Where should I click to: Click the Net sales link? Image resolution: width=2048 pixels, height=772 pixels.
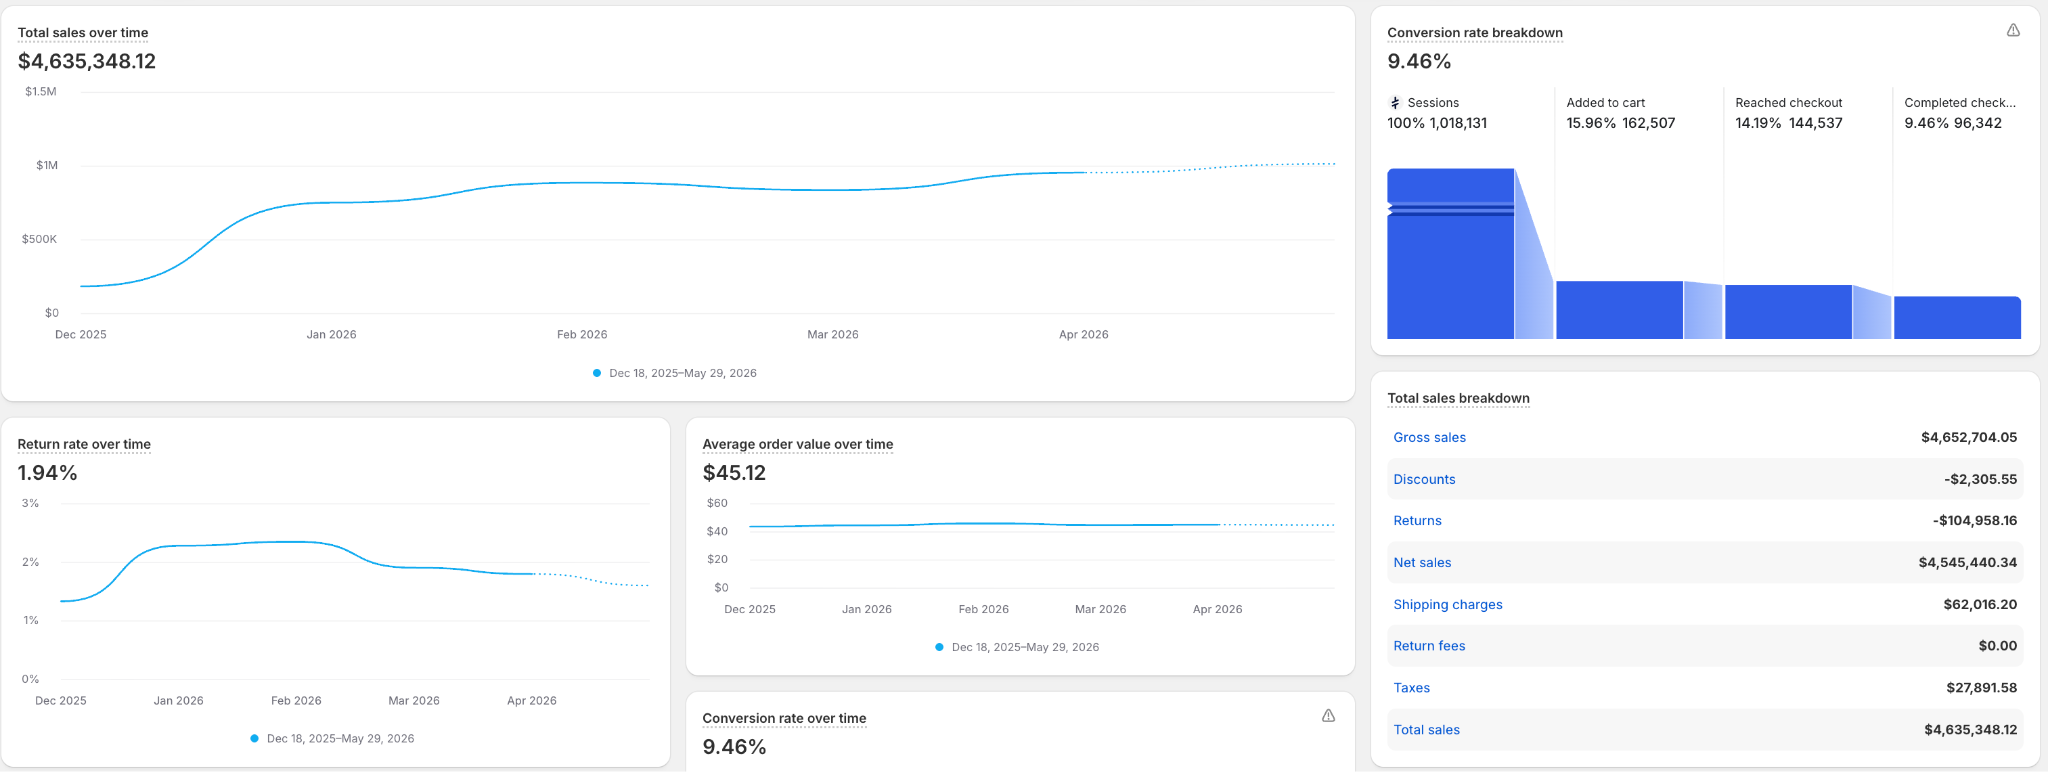pyautogui.click(x=1422, y=563)
